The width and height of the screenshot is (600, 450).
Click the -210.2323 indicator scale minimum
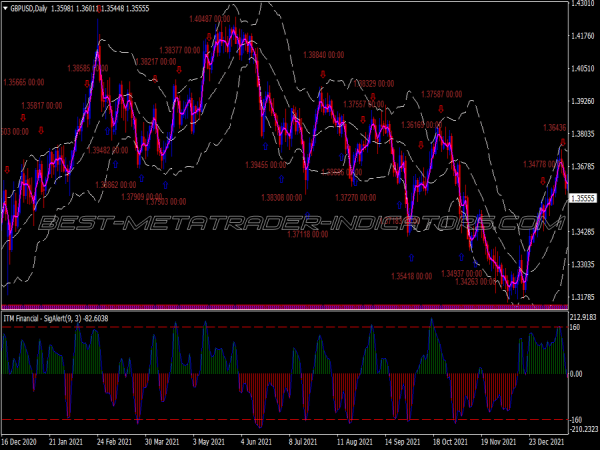pyautogui.click(x=584, y=429)
